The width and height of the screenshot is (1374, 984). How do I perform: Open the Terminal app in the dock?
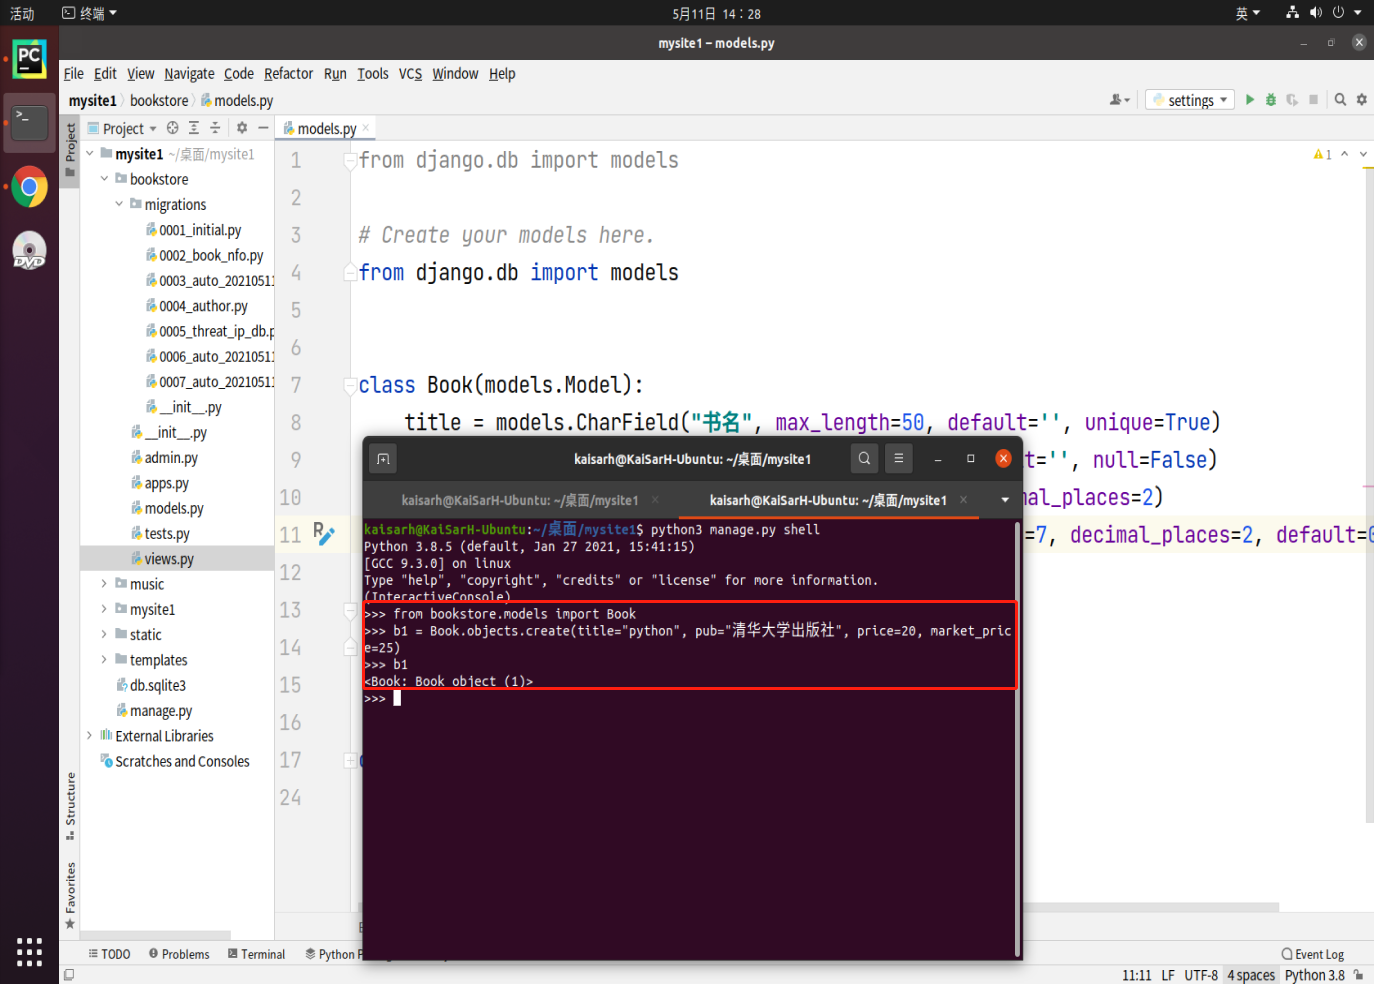pos(29,123)
